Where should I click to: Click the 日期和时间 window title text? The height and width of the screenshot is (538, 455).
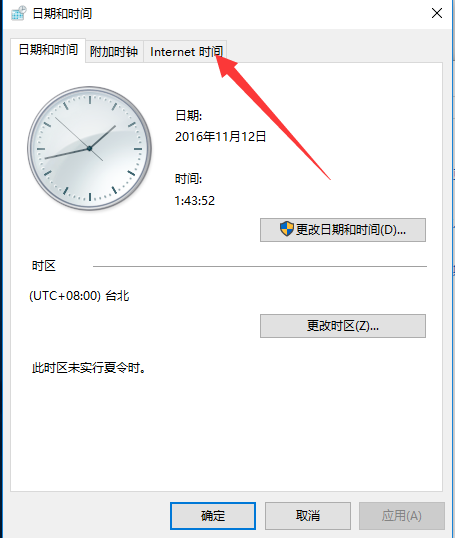click(x=62, y=14)
